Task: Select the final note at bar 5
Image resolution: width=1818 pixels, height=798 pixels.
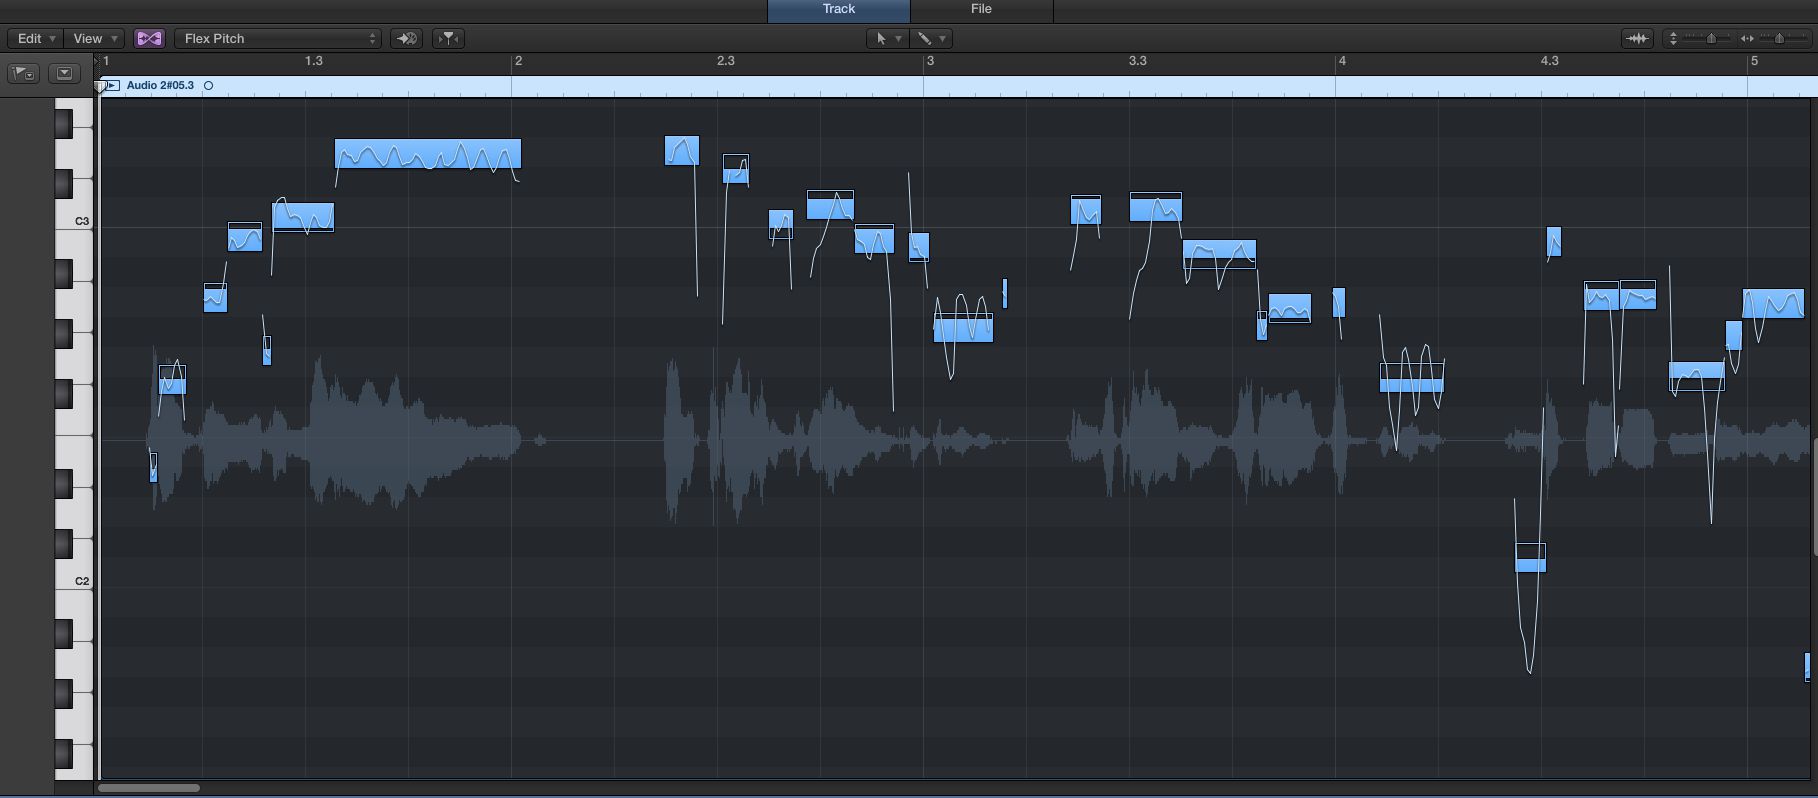Action: (x=1773, y=304)
